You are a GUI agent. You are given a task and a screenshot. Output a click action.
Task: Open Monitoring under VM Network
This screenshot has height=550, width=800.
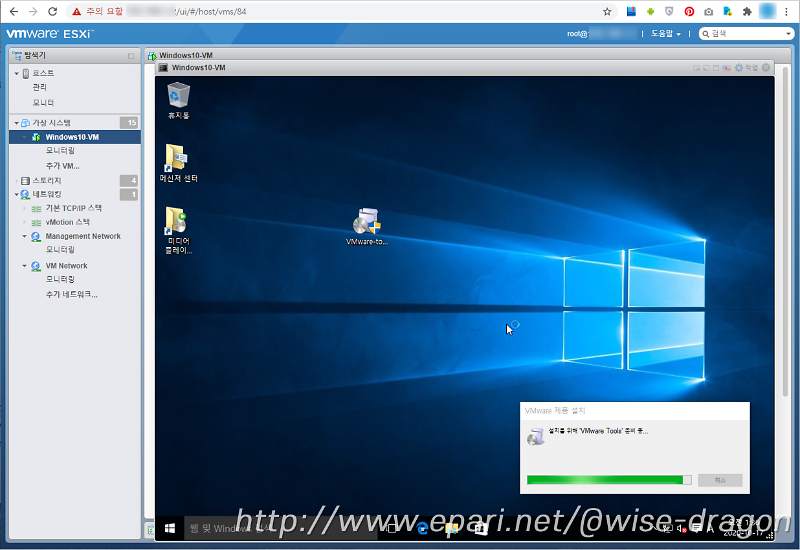pos(60,279)
